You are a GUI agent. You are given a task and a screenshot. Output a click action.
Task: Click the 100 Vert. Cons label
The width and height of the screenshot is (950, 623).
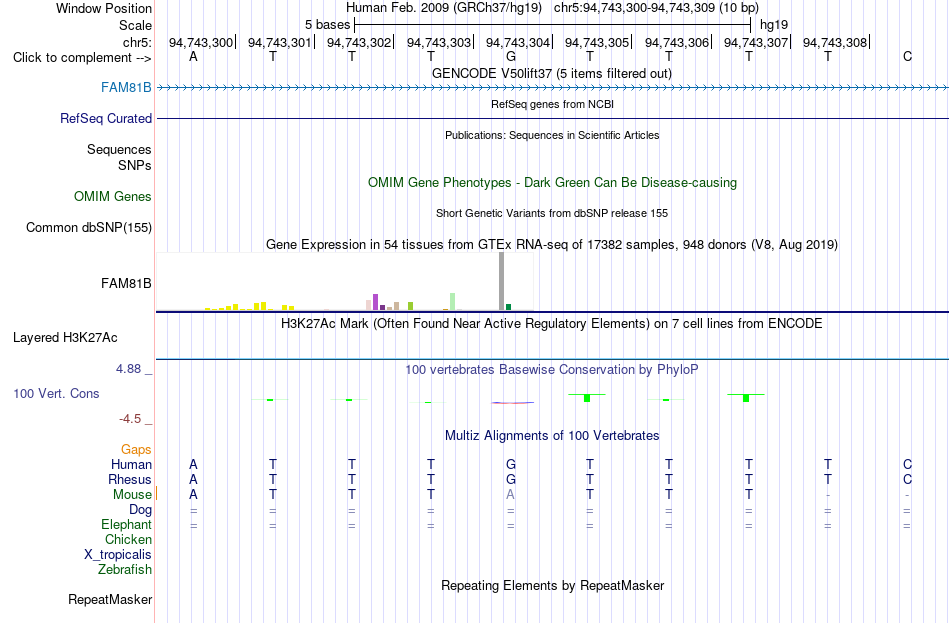coord(56,393)
